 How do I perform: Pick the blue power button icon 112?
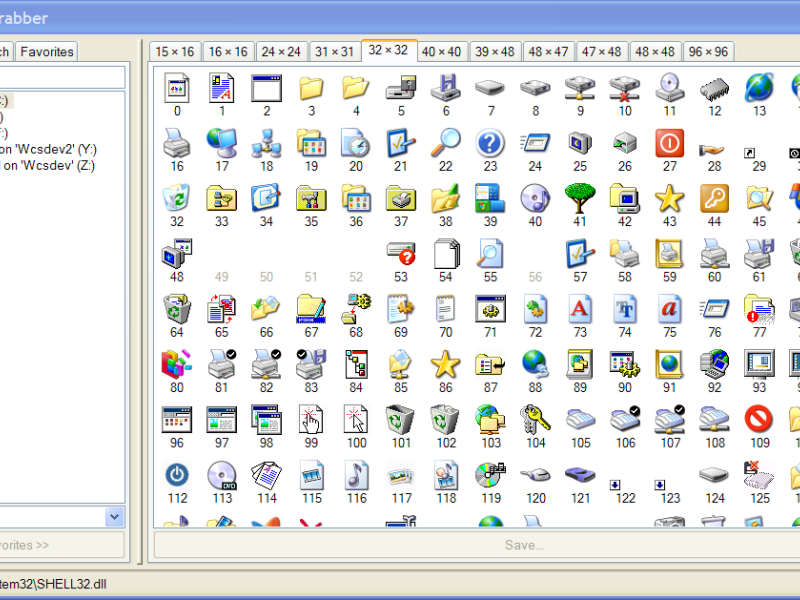point(177,475)
